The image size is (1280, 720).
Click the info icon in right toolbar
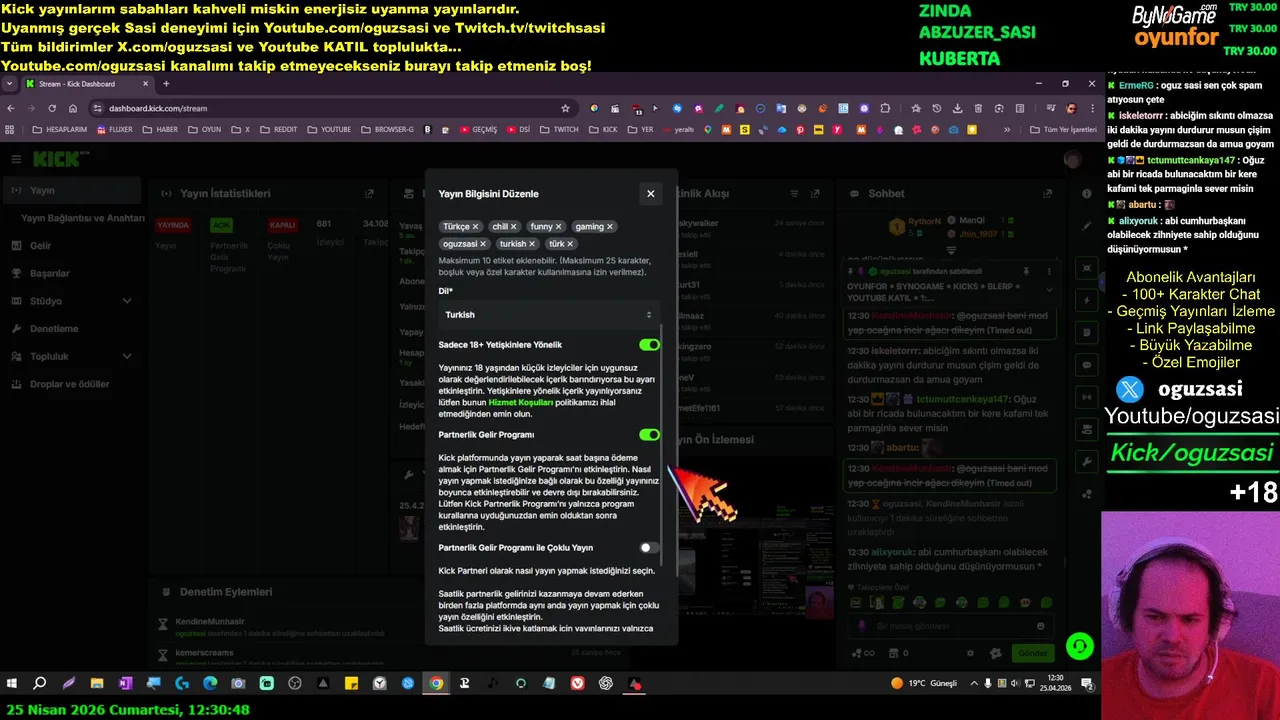(x=1087, y=194)
